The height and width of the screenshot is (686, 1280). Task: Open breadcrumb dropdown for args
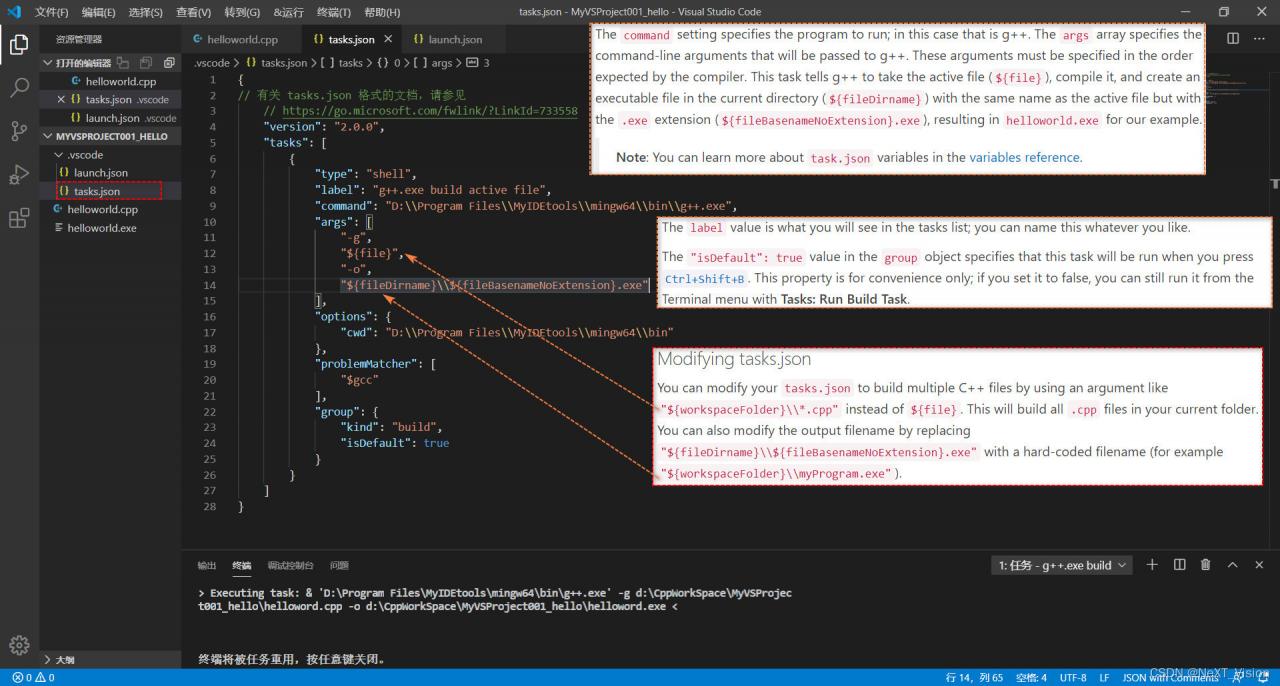pos(435,62)
